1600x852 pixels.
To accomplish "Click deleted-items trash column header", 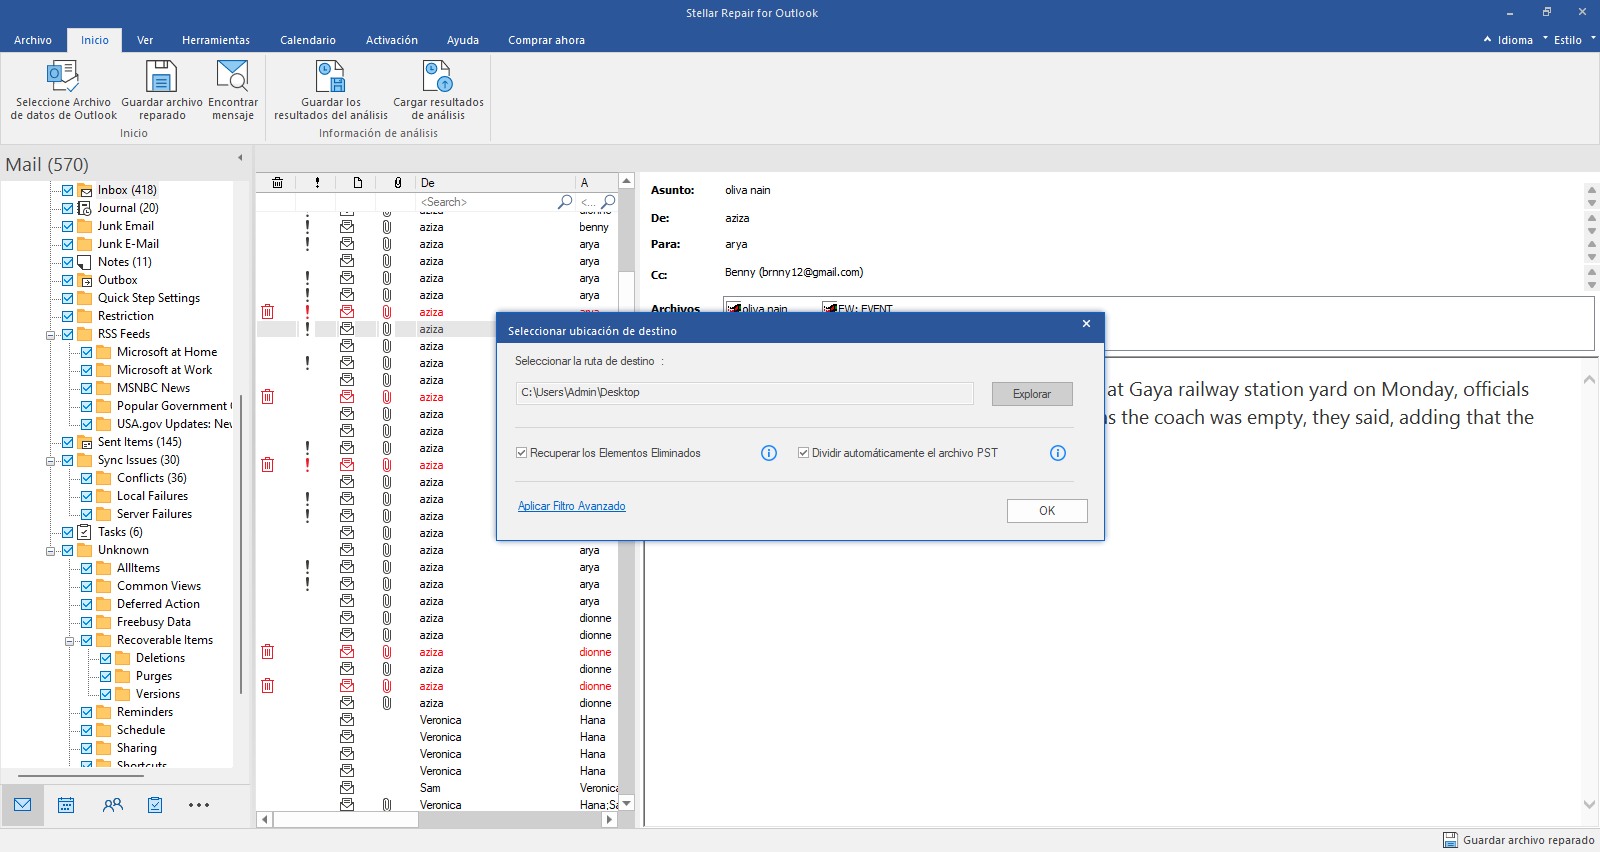I will coord(277,182).
